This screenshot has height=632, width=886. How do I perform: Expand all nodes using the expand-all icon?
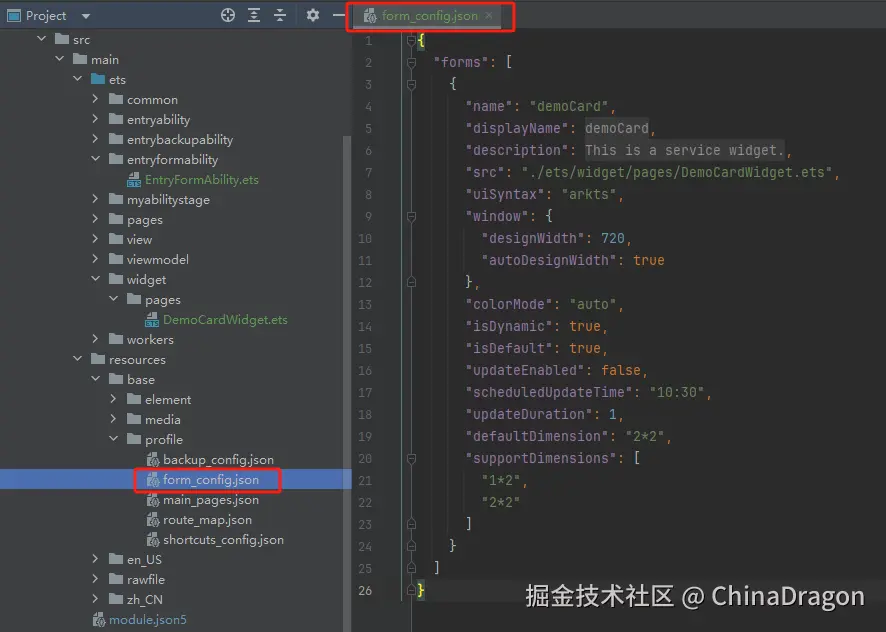(253, 15)
